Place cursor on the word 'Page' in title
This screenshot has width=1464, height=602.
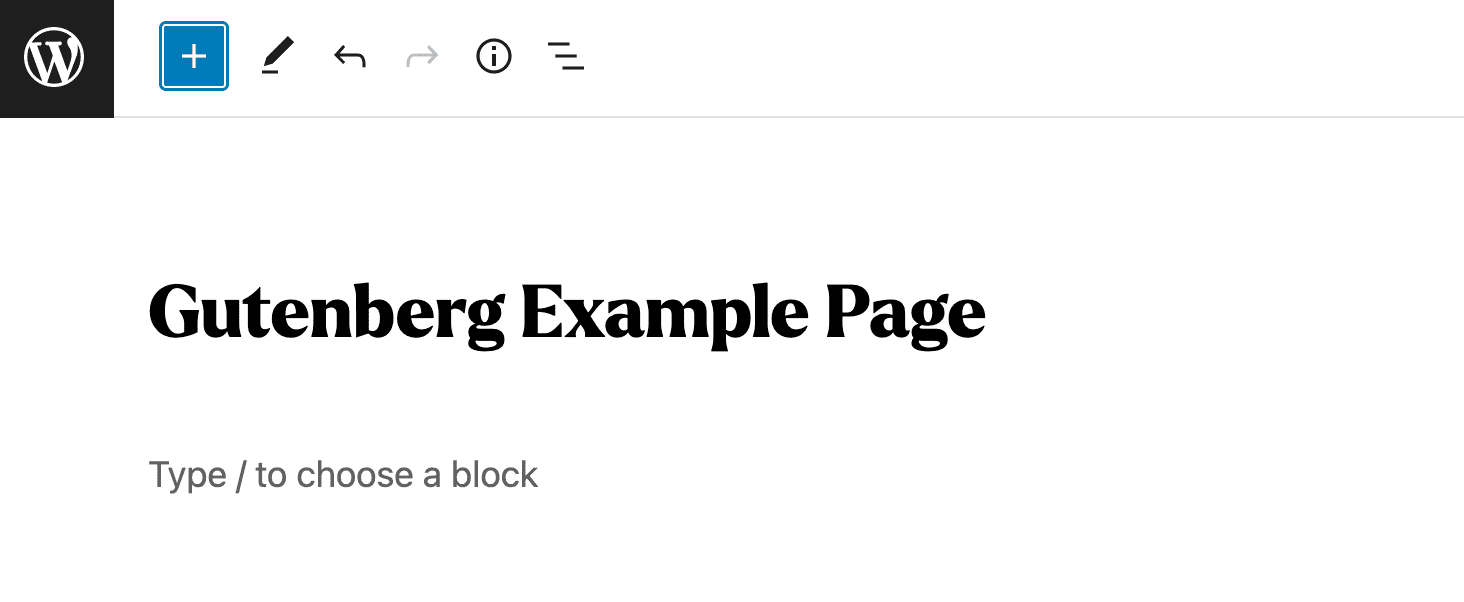(905, 313)
